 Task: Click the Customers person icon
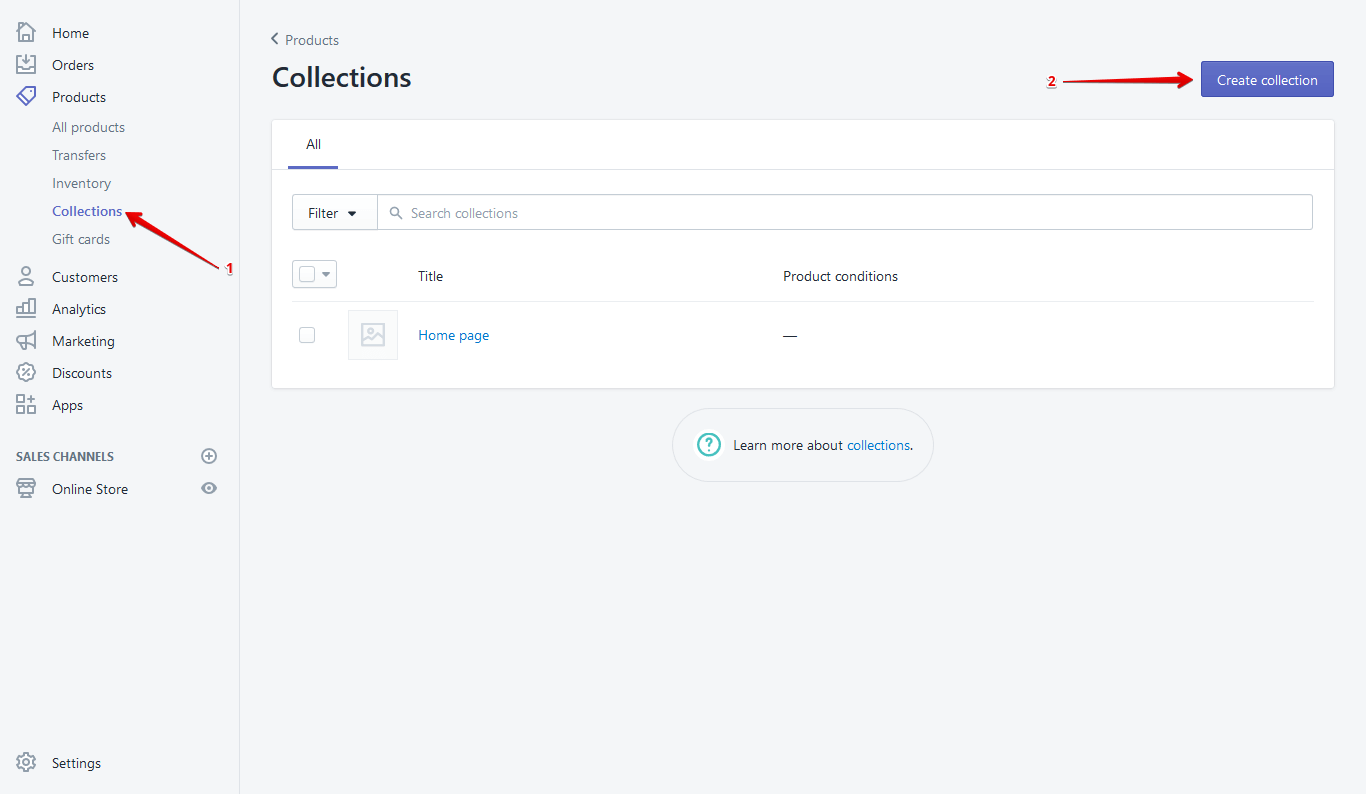(26, 277)
